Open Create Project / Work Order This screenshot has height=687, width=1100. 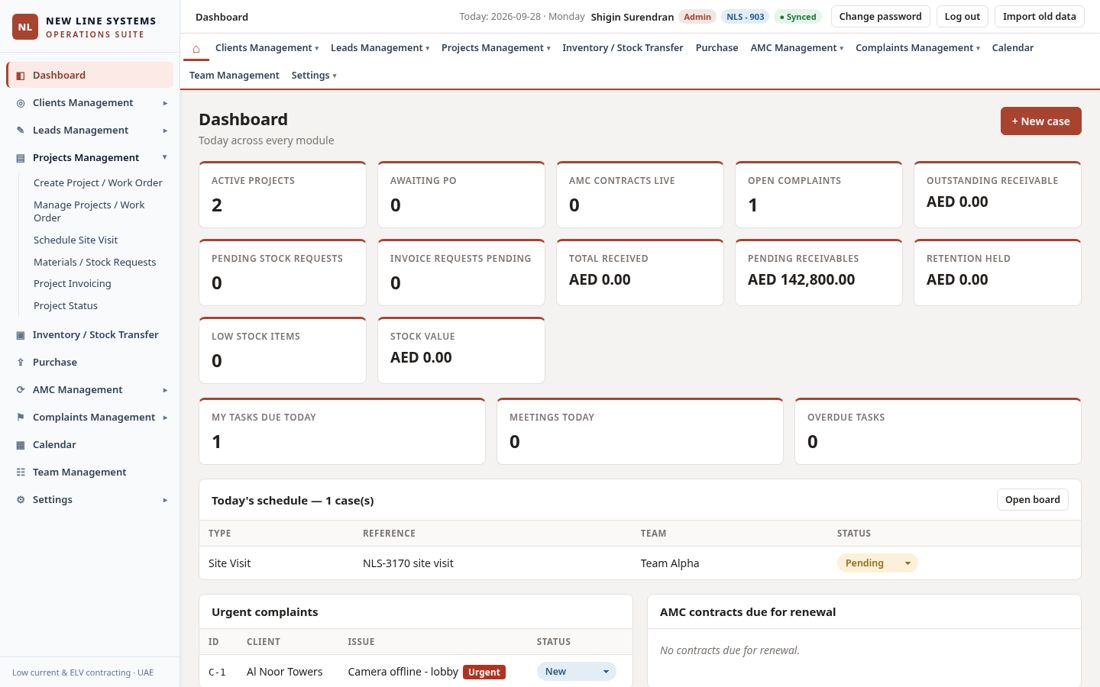pyautogui.click(x=98, y=182)
